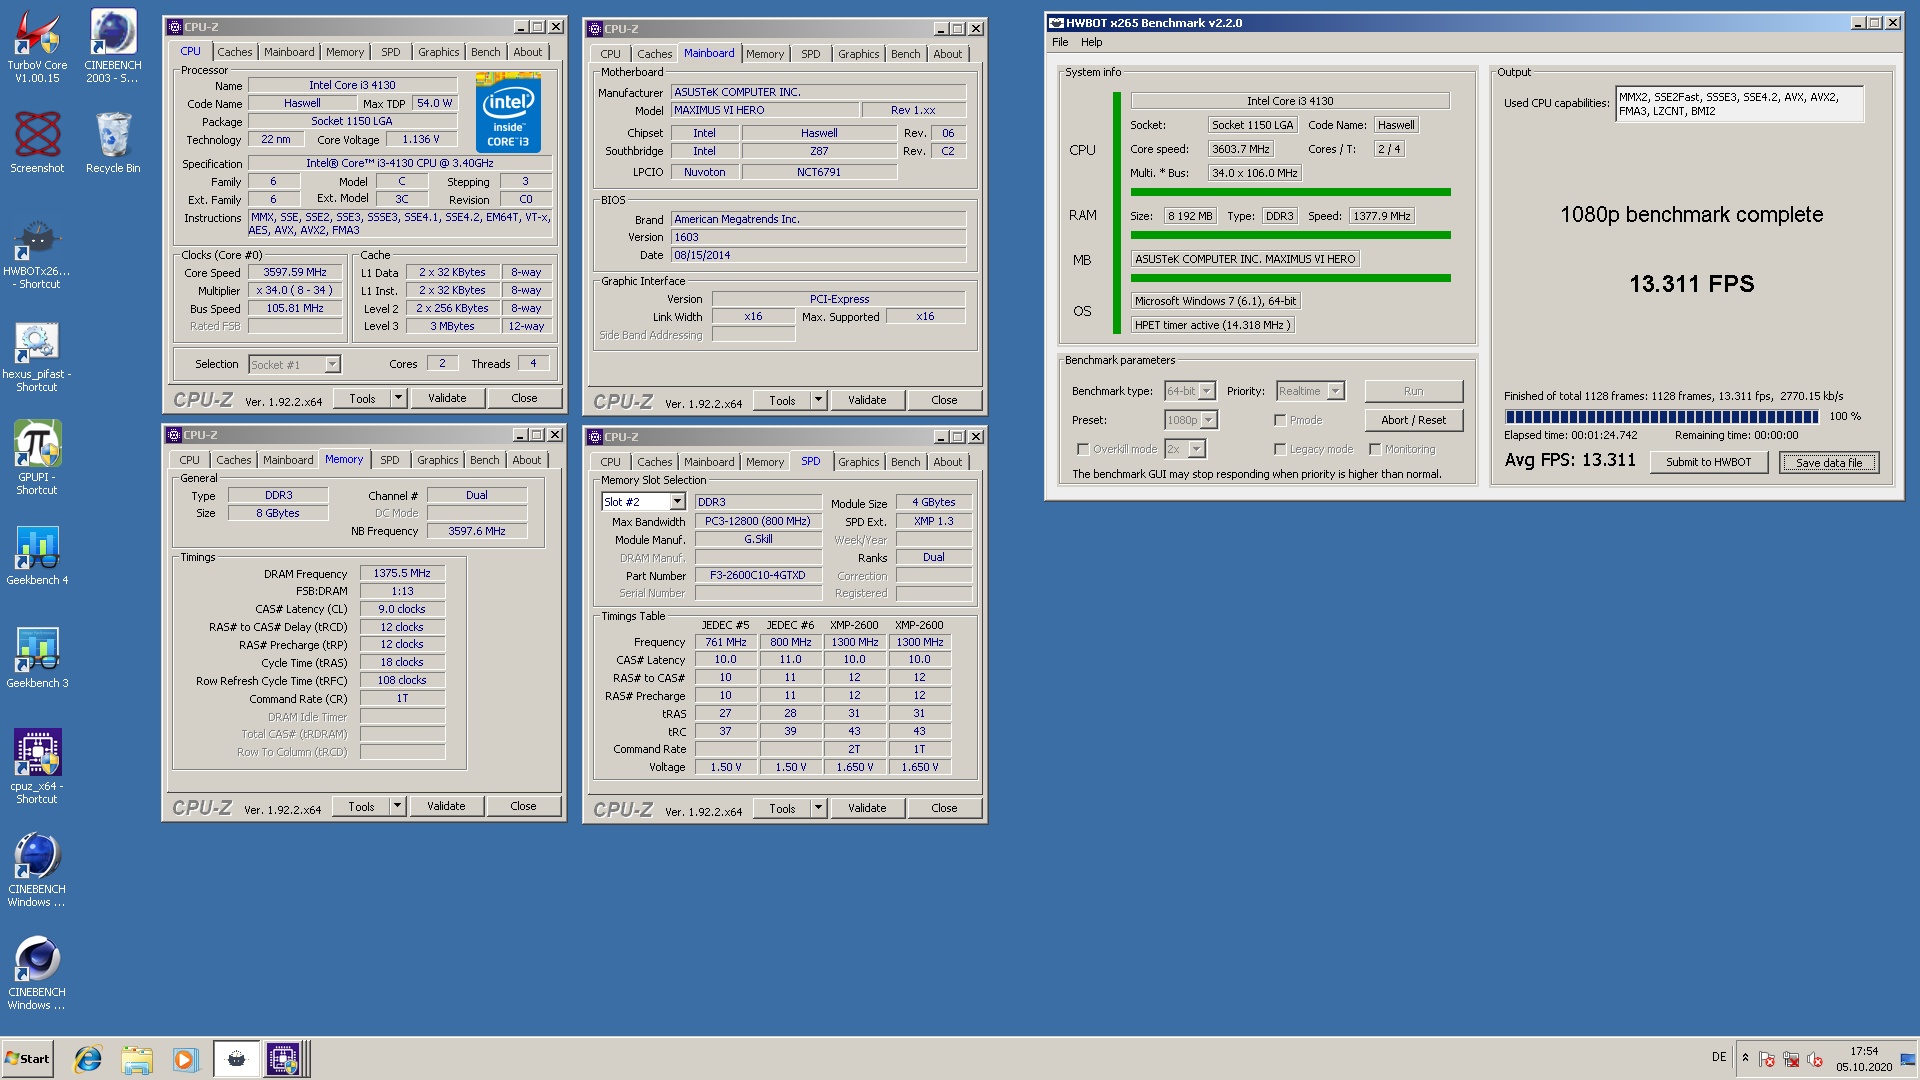The height and width of the screenshot is (1080, 1920).
Task: Open the Help menu in HWBOT x265
Action: pos(1092,42)
